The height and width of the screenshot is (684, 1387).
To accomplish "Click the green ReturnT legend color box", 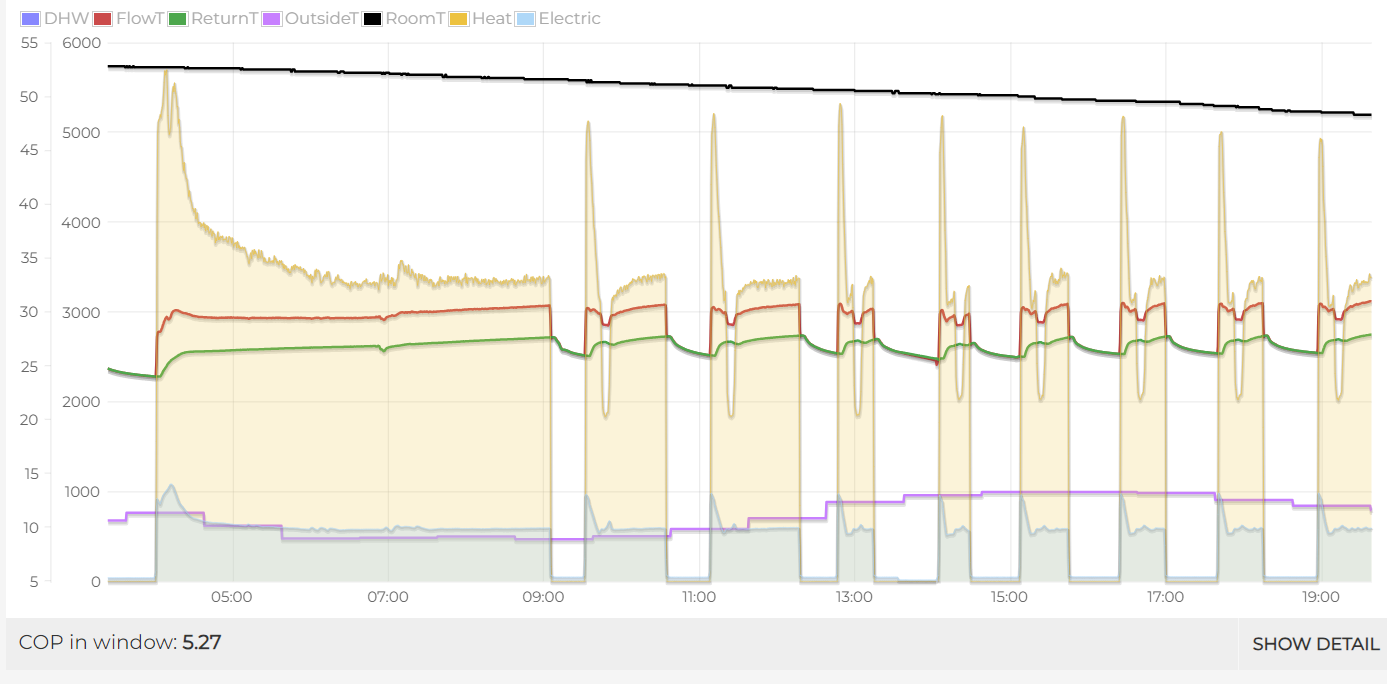I will click(177, 19).
